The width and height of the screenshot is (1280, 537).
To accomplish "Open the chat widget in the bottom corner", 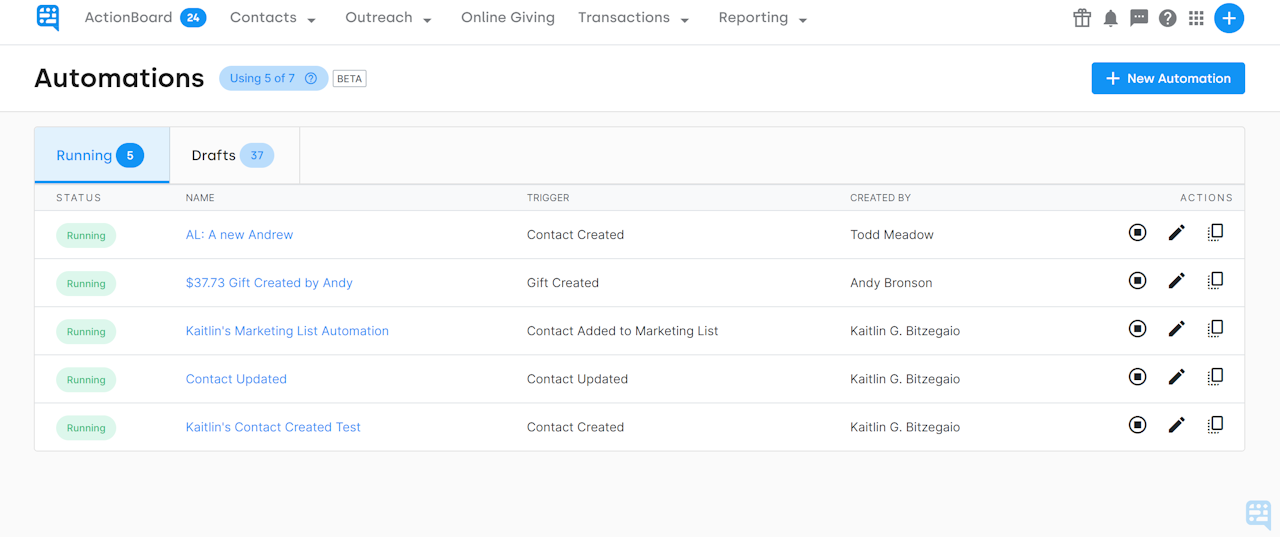I will [1258, 515].
